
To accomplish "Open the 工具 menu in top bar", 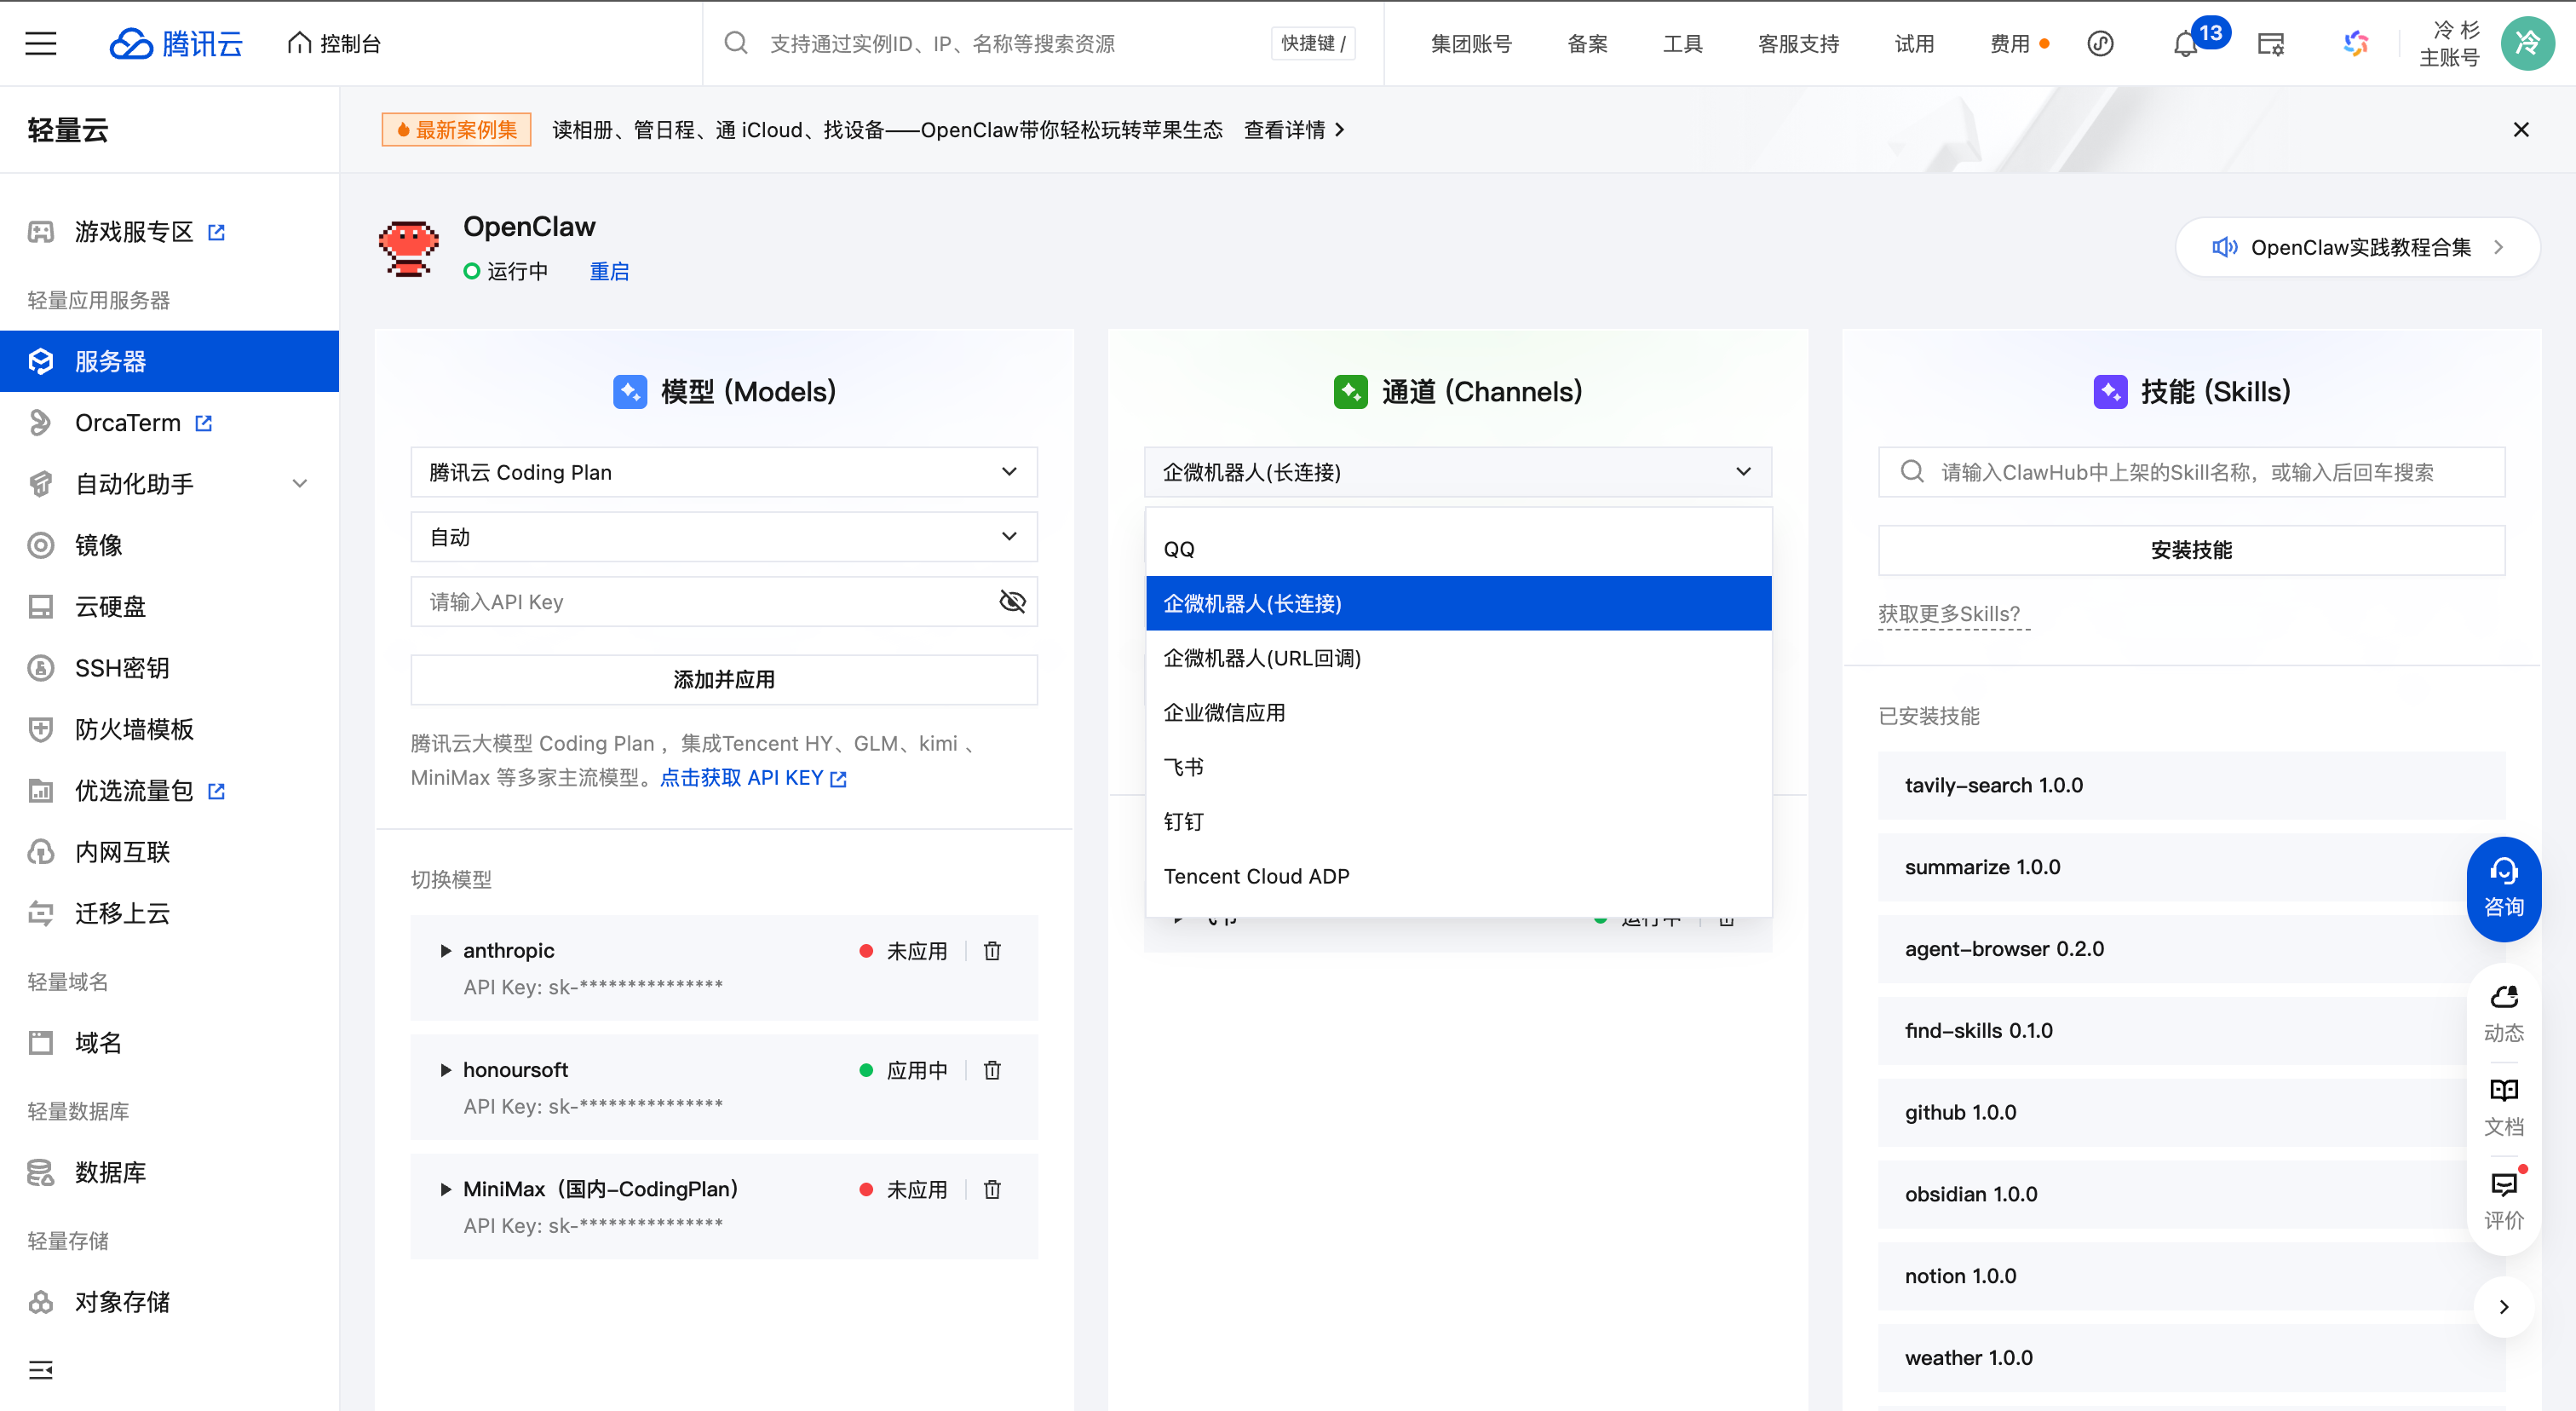I will pos(1682,43).
